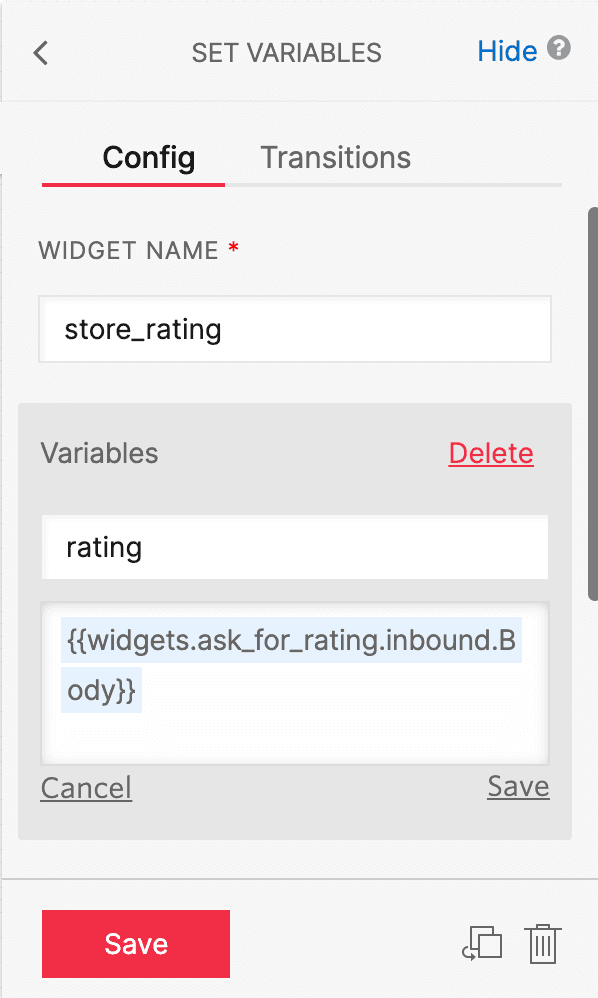This screenshot has height=998, width=598.
Task: Duplicate the widget using the copy icon
Action: click(x=482, y=943)
